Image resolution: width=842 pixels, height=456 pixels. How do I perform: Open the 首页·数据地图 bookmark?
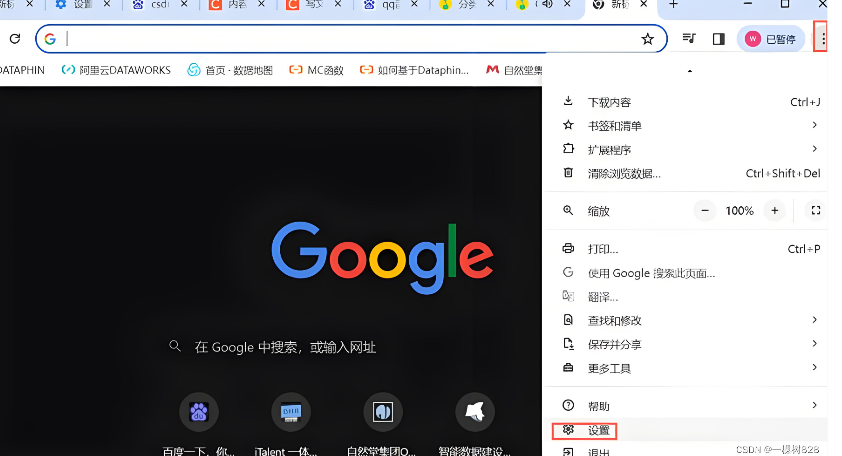230,70
